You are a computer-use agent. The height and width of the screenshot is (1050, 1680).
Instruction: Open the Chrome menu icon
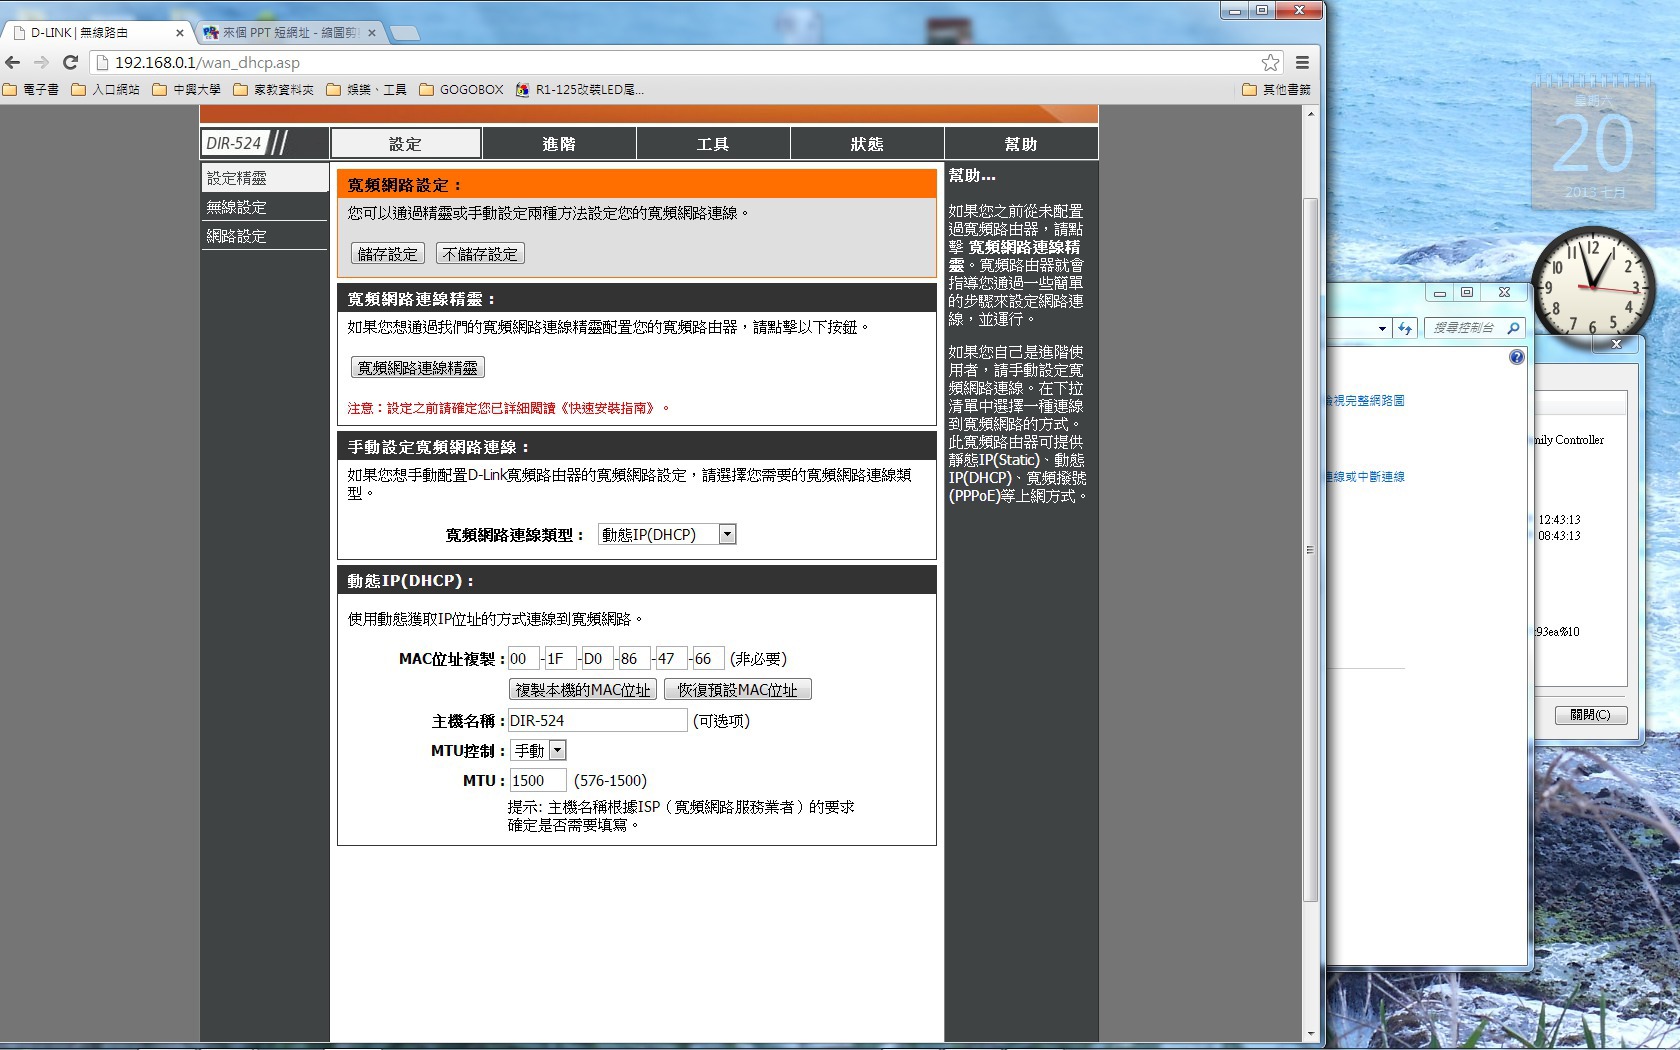[1302, 62]
